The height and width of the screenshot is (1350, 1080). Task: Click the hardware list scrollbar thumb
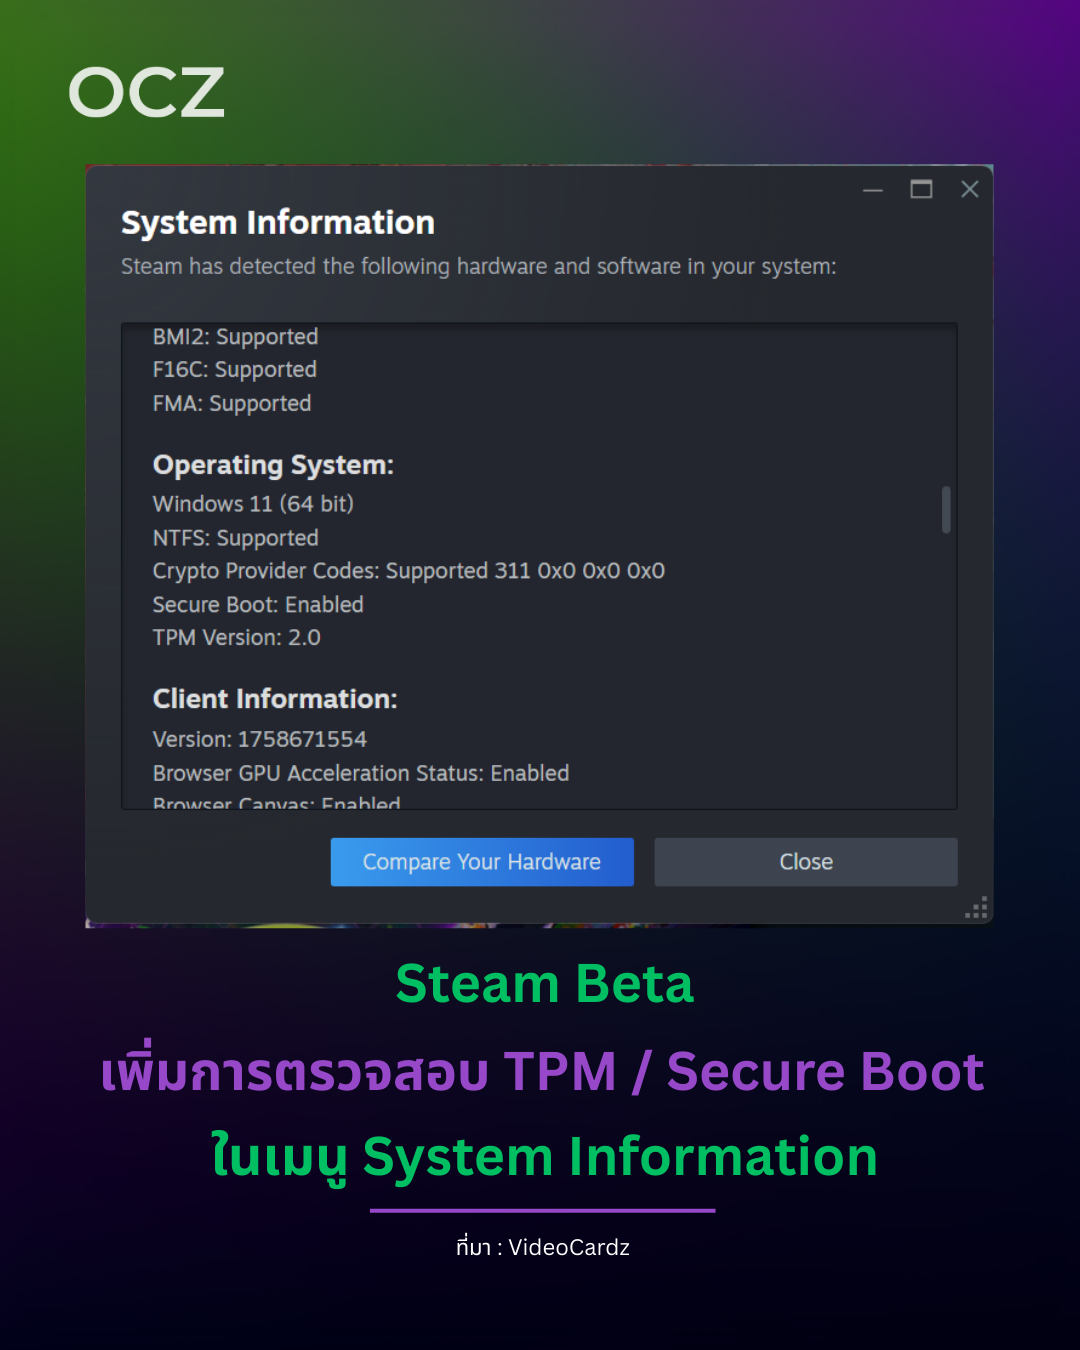(946, 510)
